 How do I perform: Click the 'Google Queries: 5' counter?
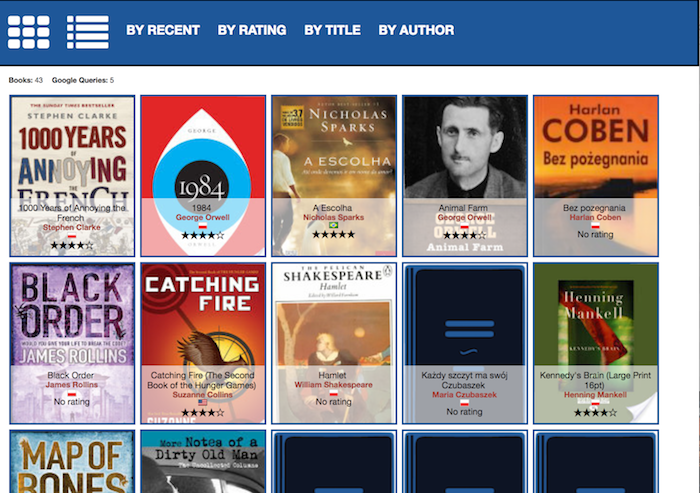tap(83, 80)
